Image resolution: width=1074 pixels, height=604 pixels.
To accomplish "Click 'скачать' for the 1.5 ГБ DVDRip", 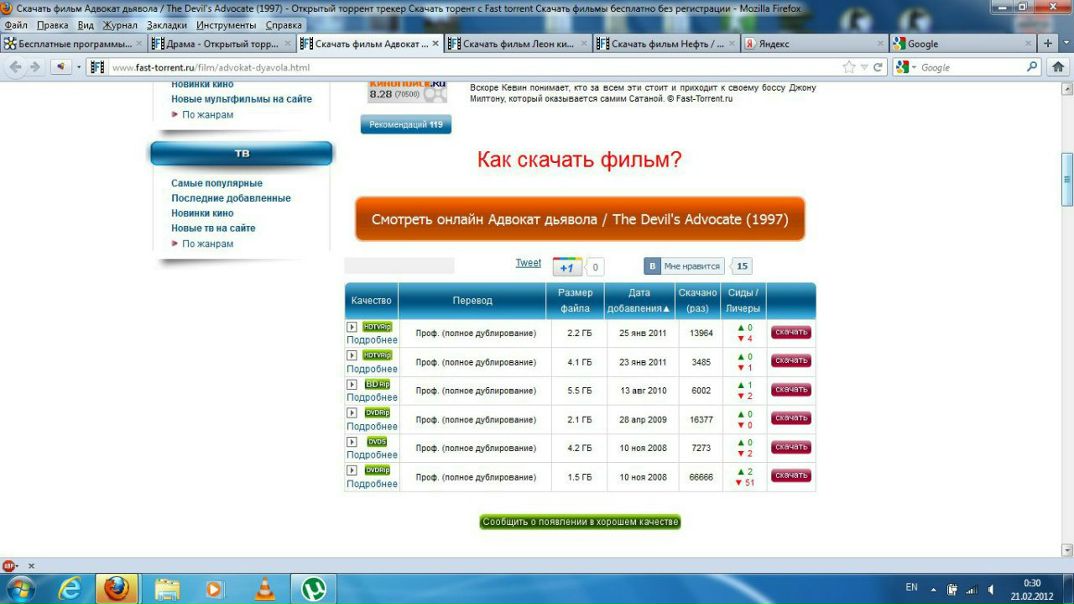I will coord(790,476).
